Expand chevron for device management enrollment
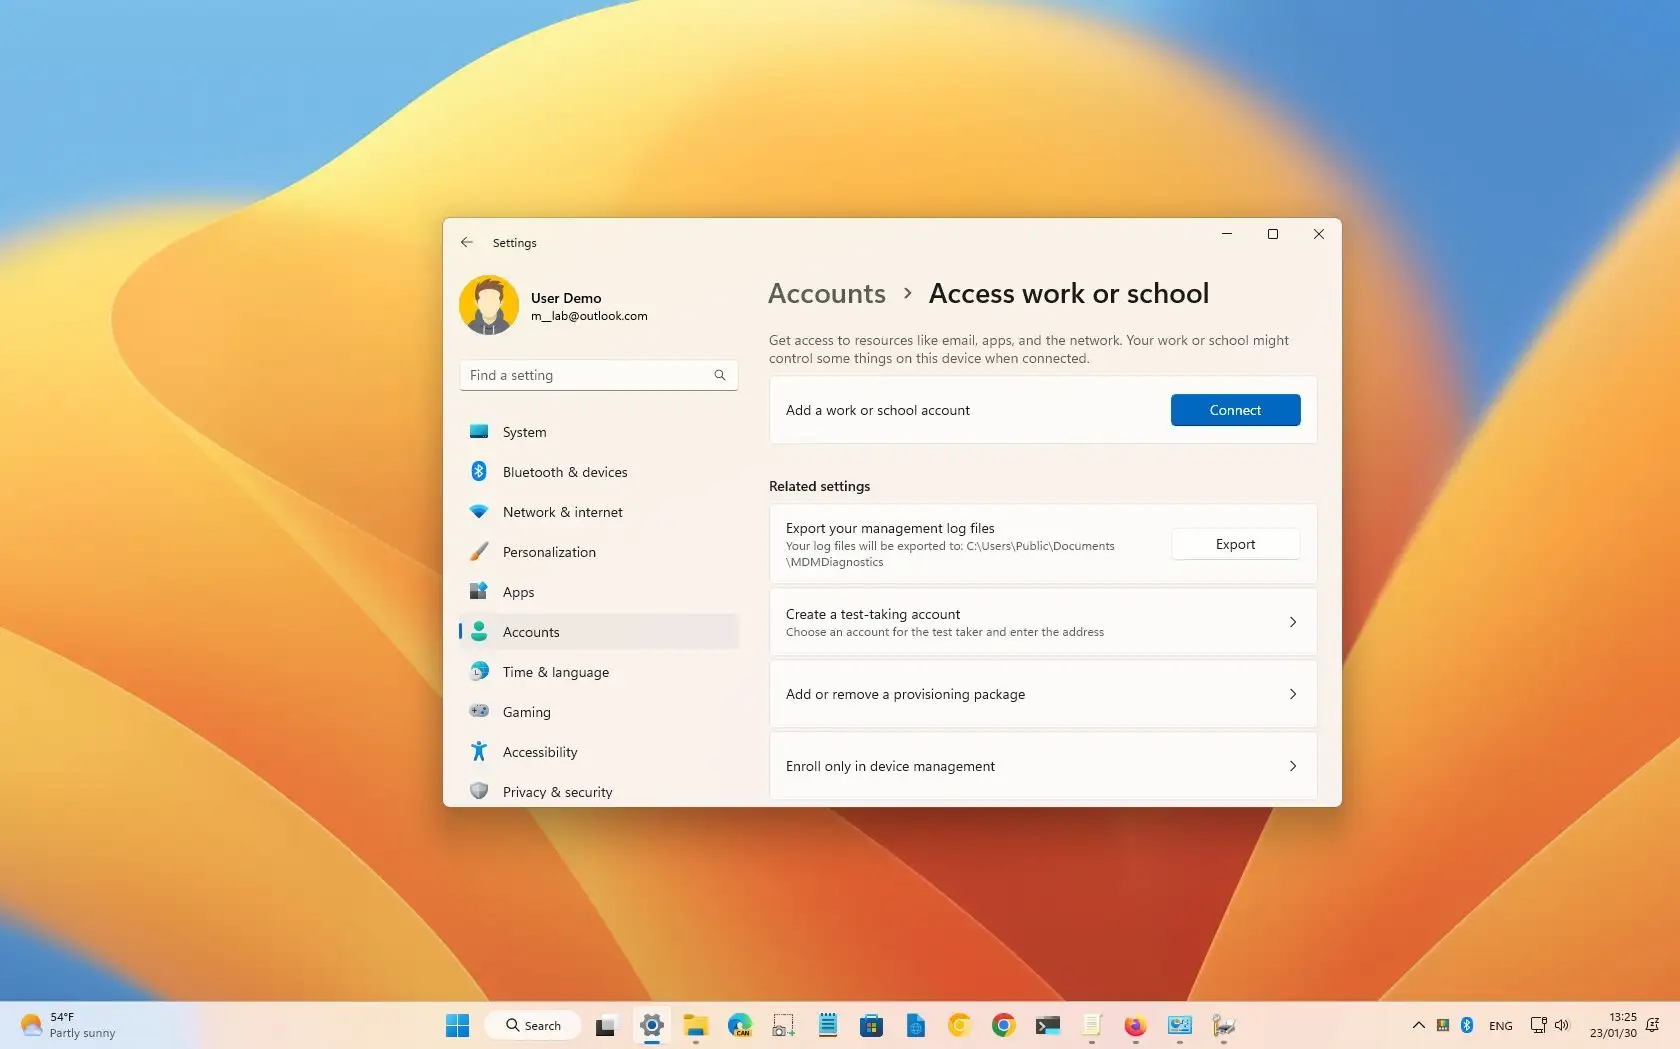 click(1293, 766)
